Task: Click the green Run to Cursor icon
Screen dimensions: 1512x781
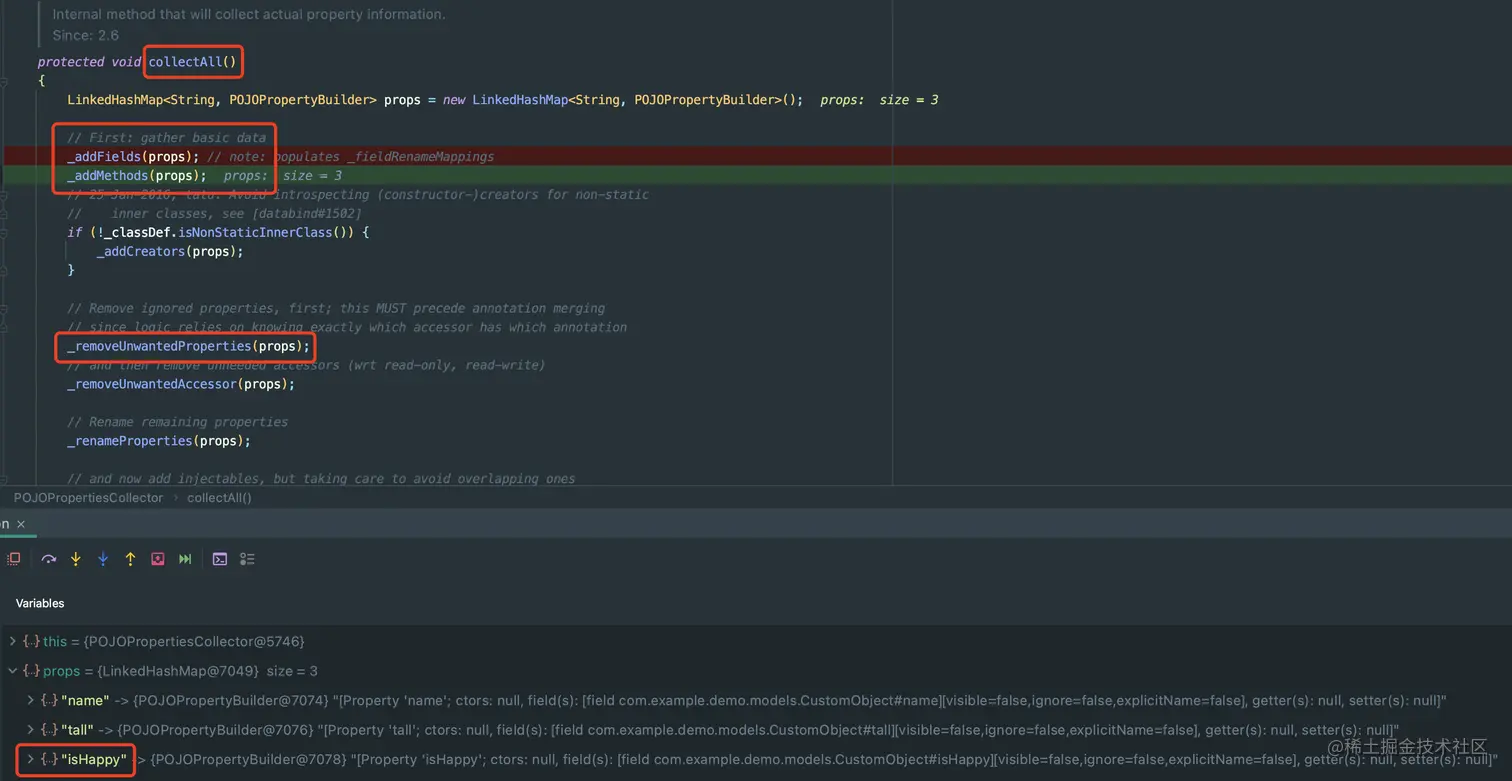Action: (x=185, y=559)
